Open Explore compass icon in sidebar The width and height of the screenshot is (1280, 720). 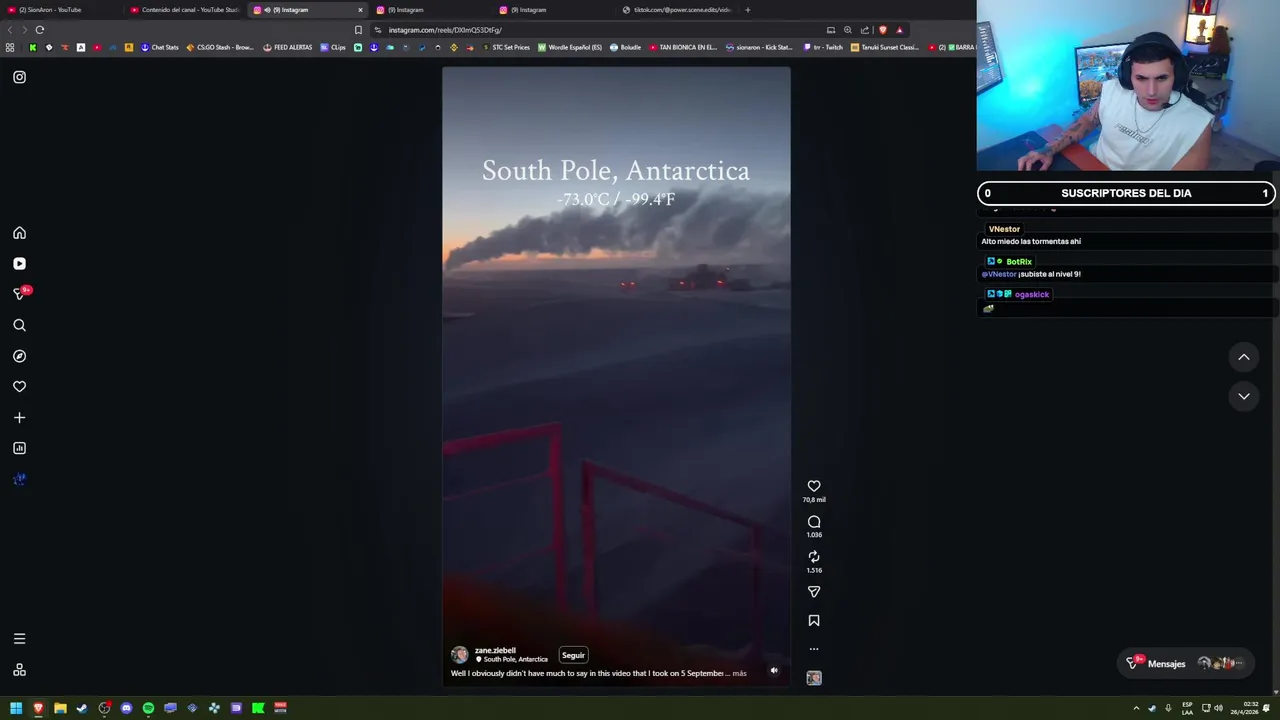19,356
